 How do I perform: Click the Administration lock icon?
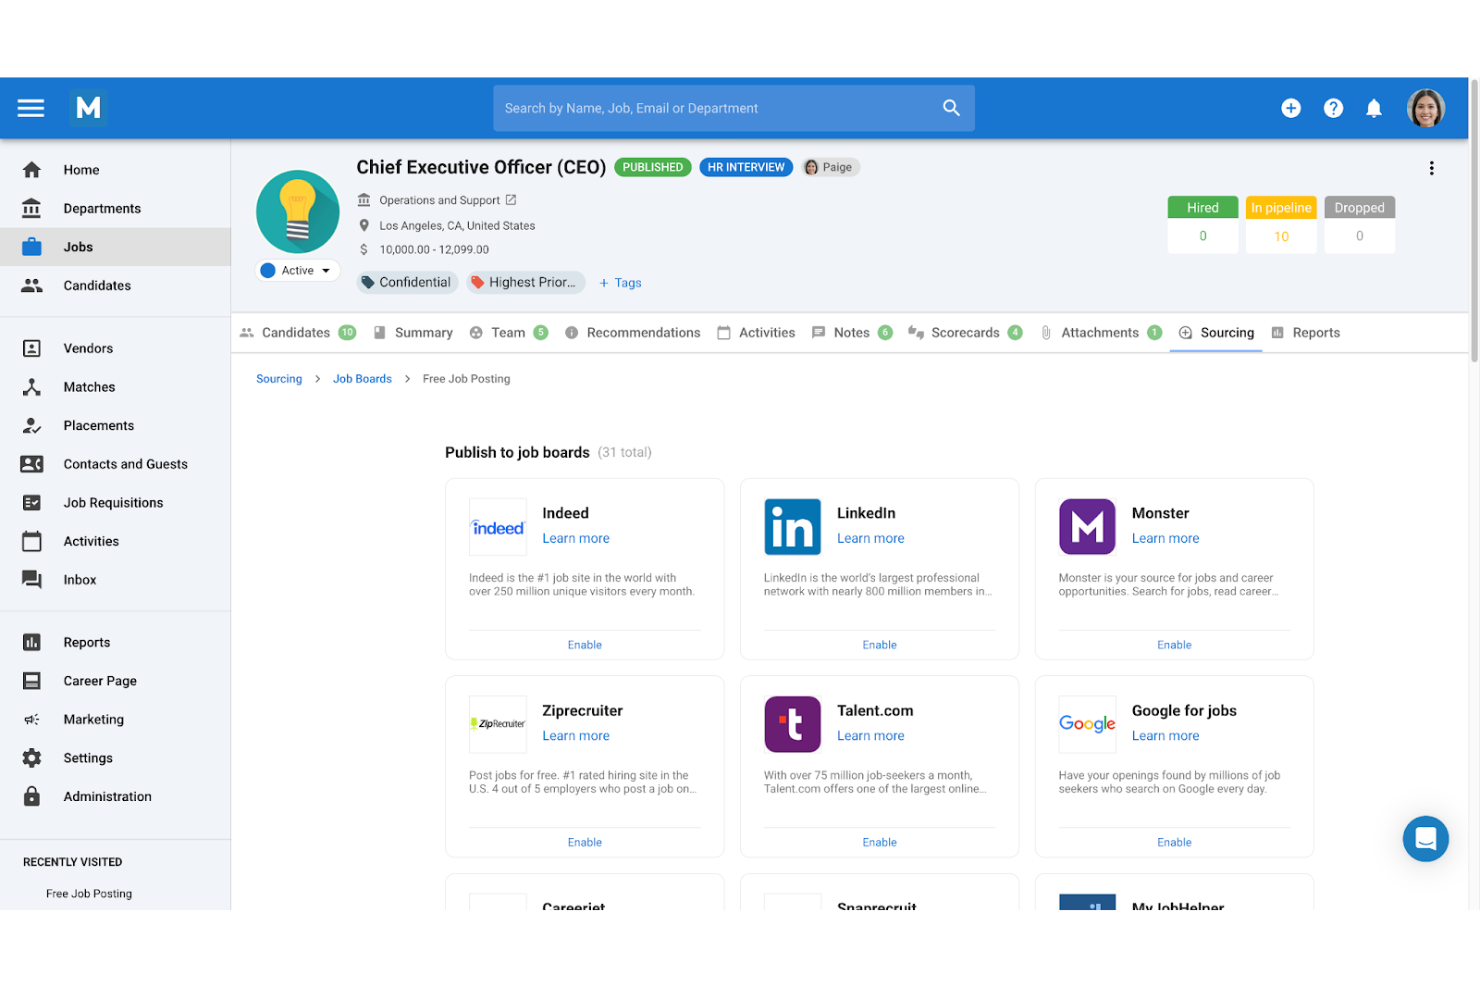click(32, 796)
